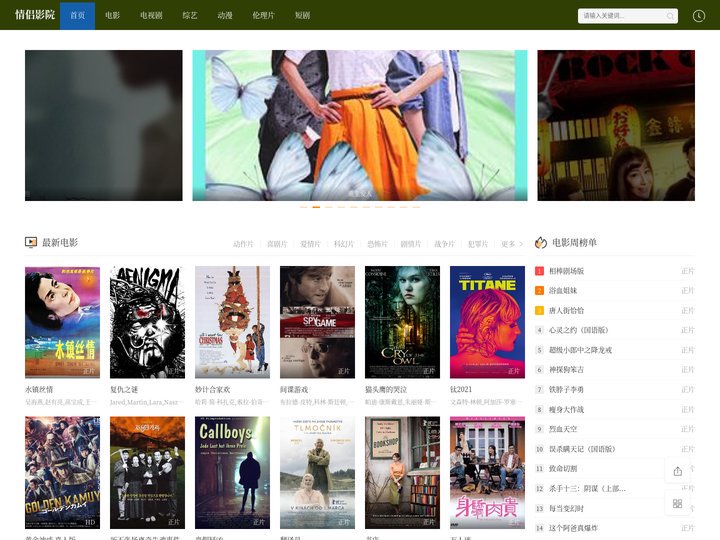Open the Korean group poster in second row
720x540 pixels.
click(x=147, y=472)
